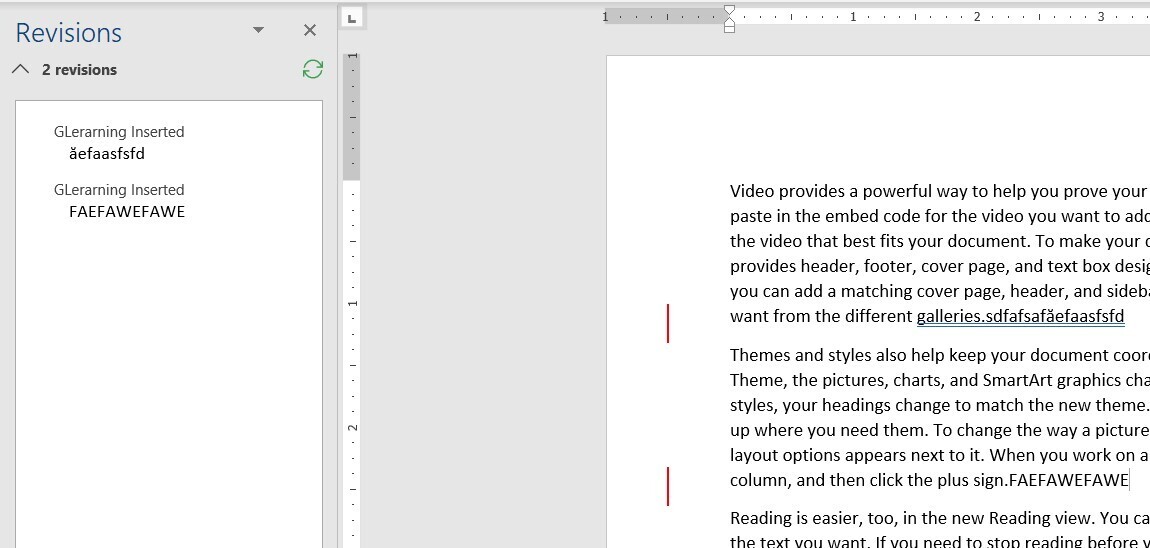Click inserted text 'FAEFAWEFAWE' in document
Image resolution: width=1150 pixels, height=548 pixels.
coord(1069,481)
